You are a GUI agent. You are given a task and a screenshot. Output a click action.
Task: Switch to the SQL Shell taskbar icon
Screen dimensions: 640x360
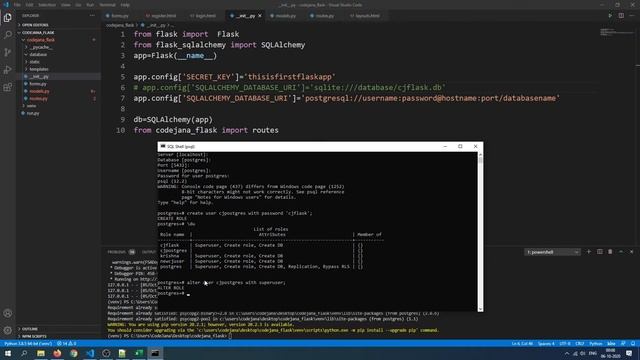[x=155, y=353]
